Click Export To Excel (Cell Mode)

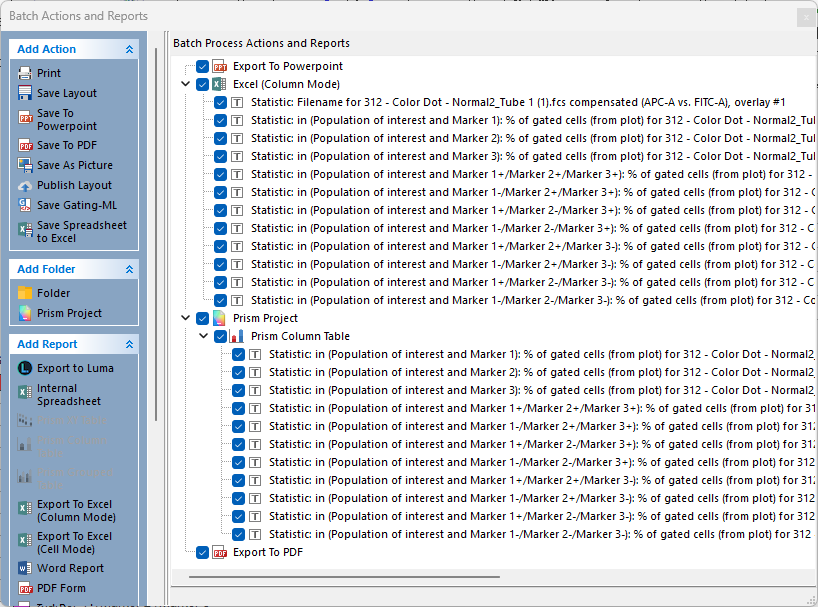[76, 542]
